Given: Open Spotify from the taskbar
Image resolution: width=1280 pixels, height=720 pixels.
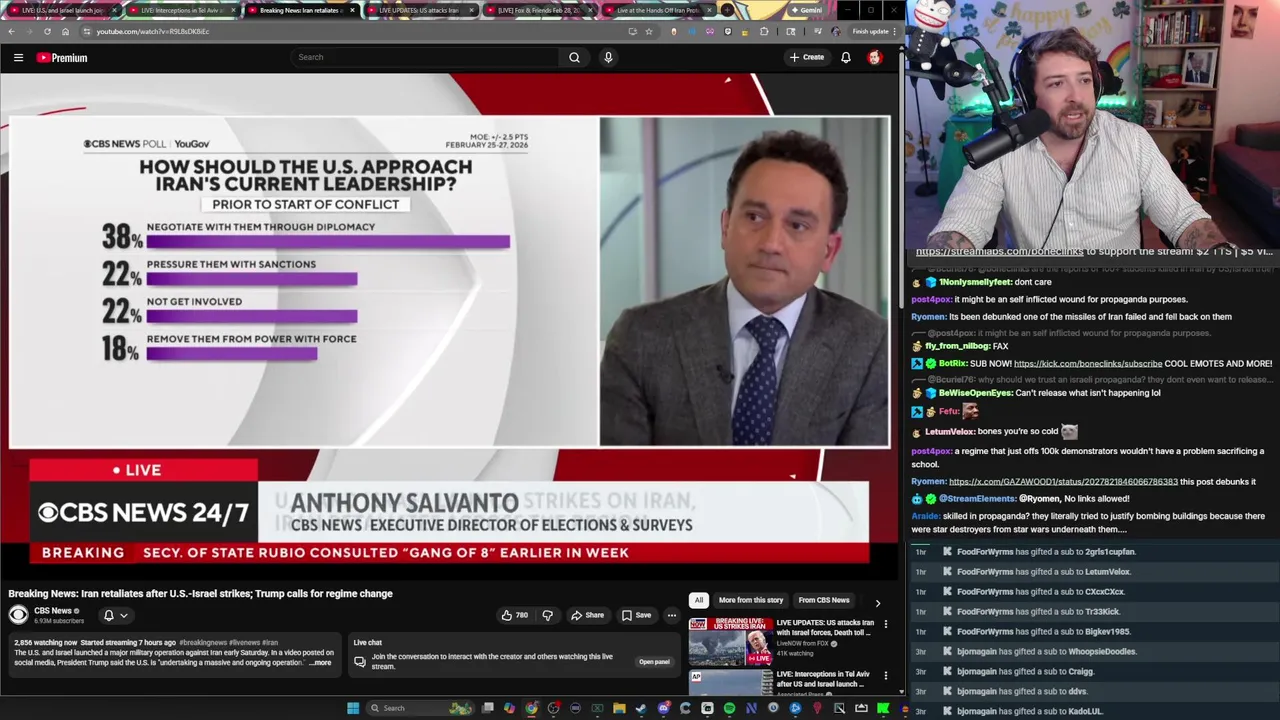Looking at the screenshot, I should tap(729, 708).
